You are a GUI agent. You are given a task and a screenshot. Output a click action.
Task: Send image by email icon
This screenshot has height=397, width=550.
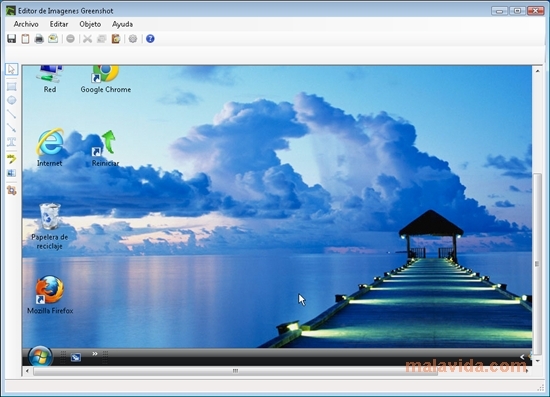(53, 39)
